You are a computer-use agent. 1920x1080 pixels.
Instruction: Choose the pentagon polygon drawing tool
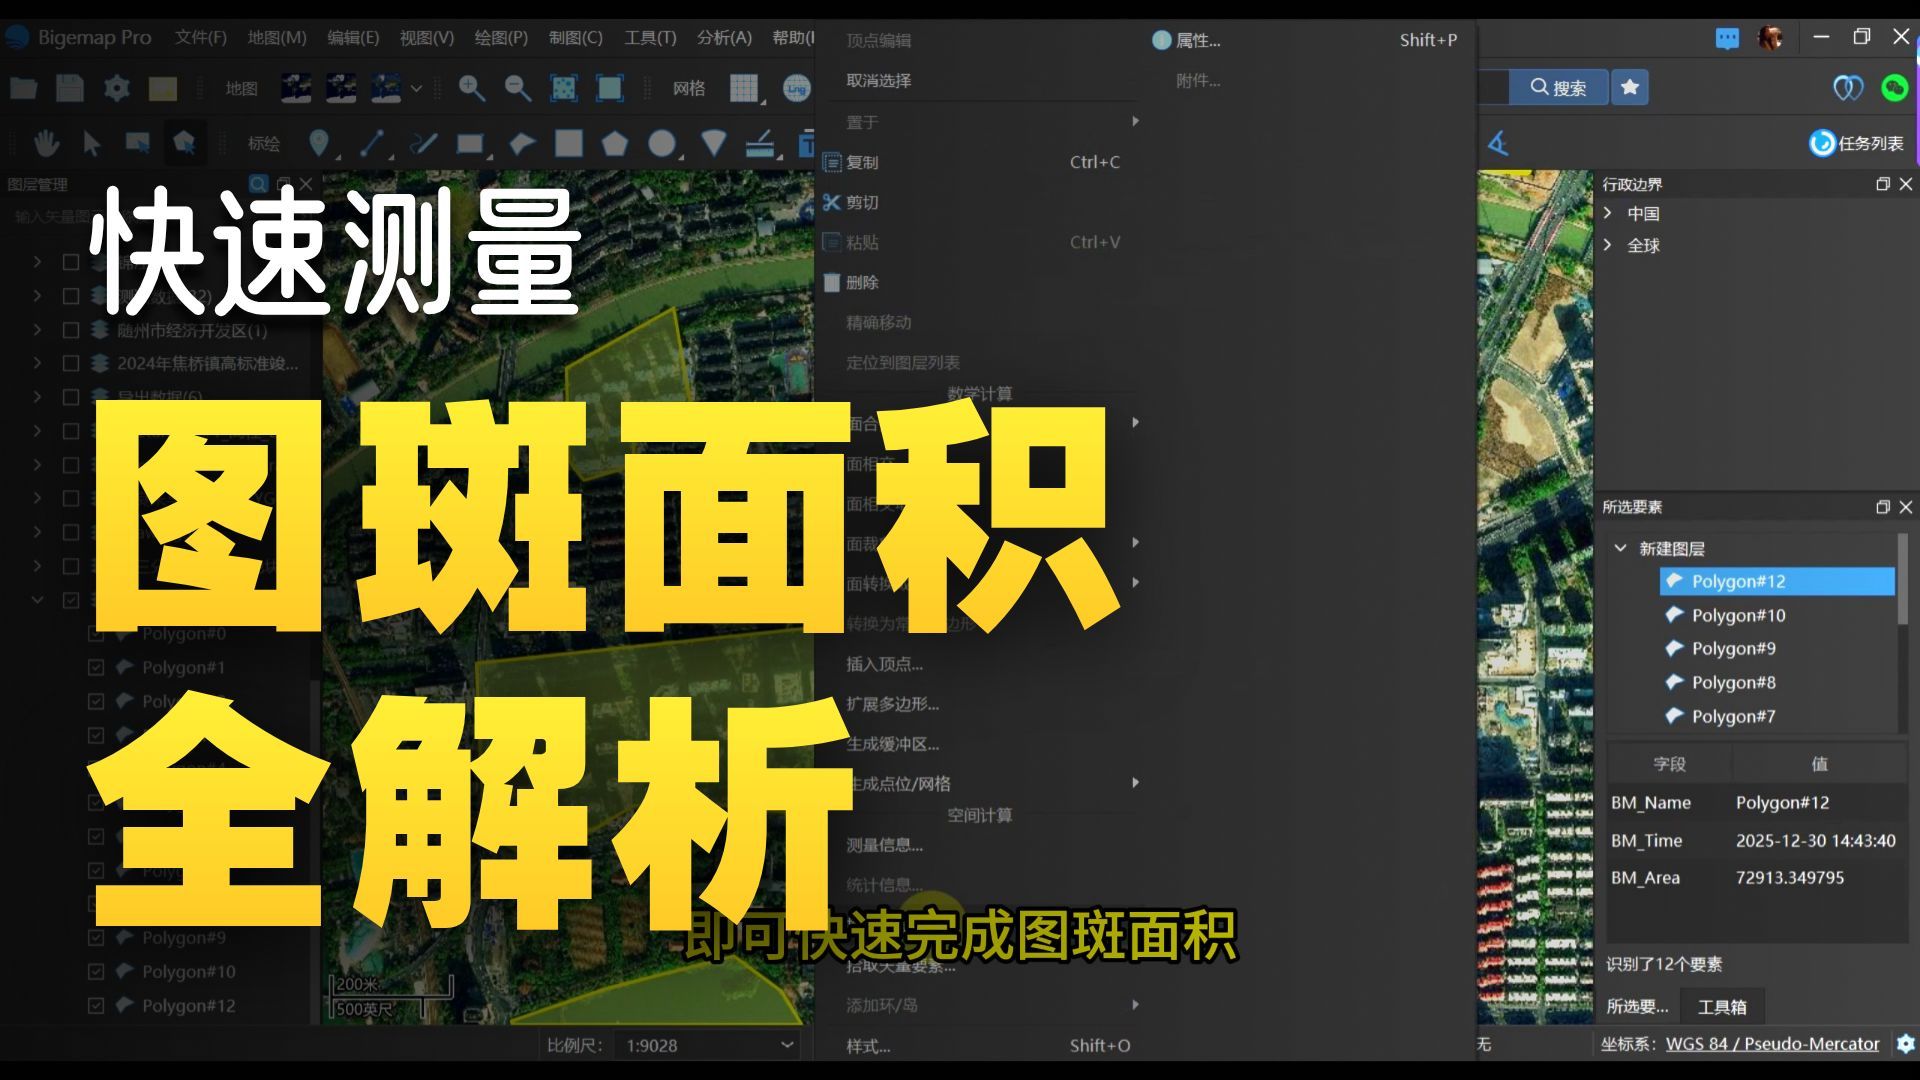coord(614,143)
